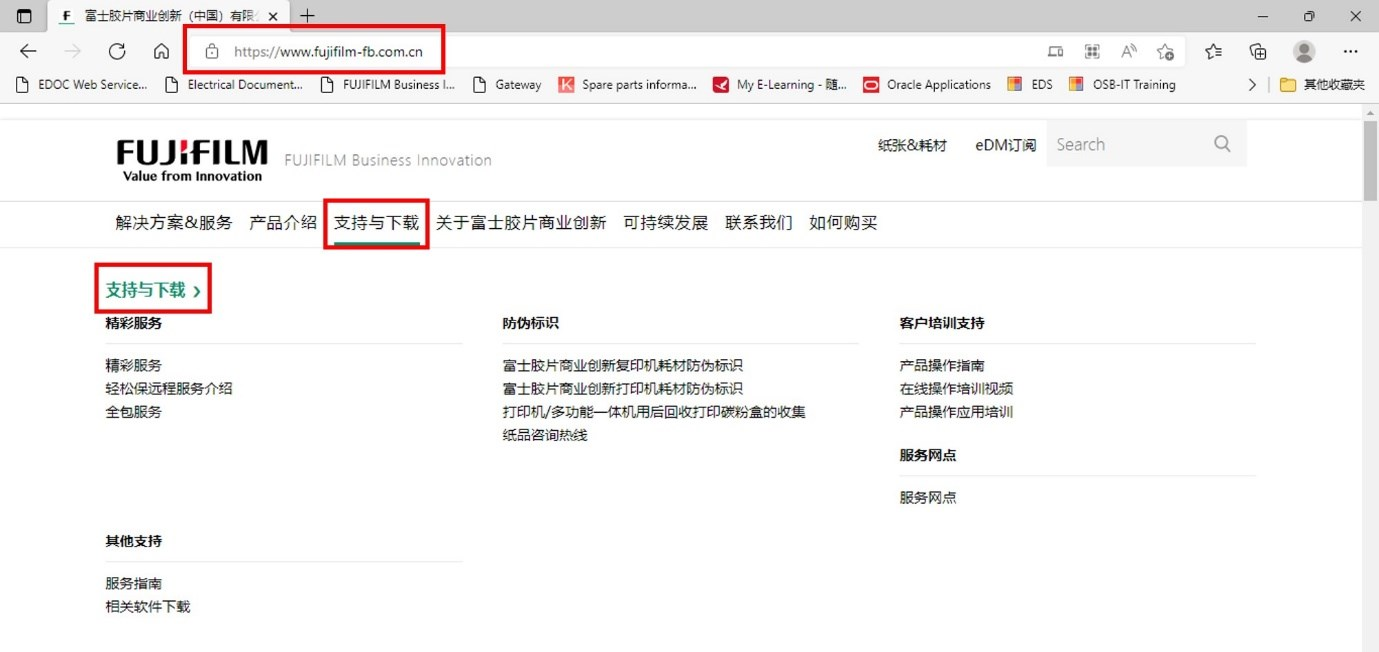1379x652 pixels.
Task: Open 富士胶片商业创新复印机耗材防伪标识 link
Action: click(x=623, y=366)
